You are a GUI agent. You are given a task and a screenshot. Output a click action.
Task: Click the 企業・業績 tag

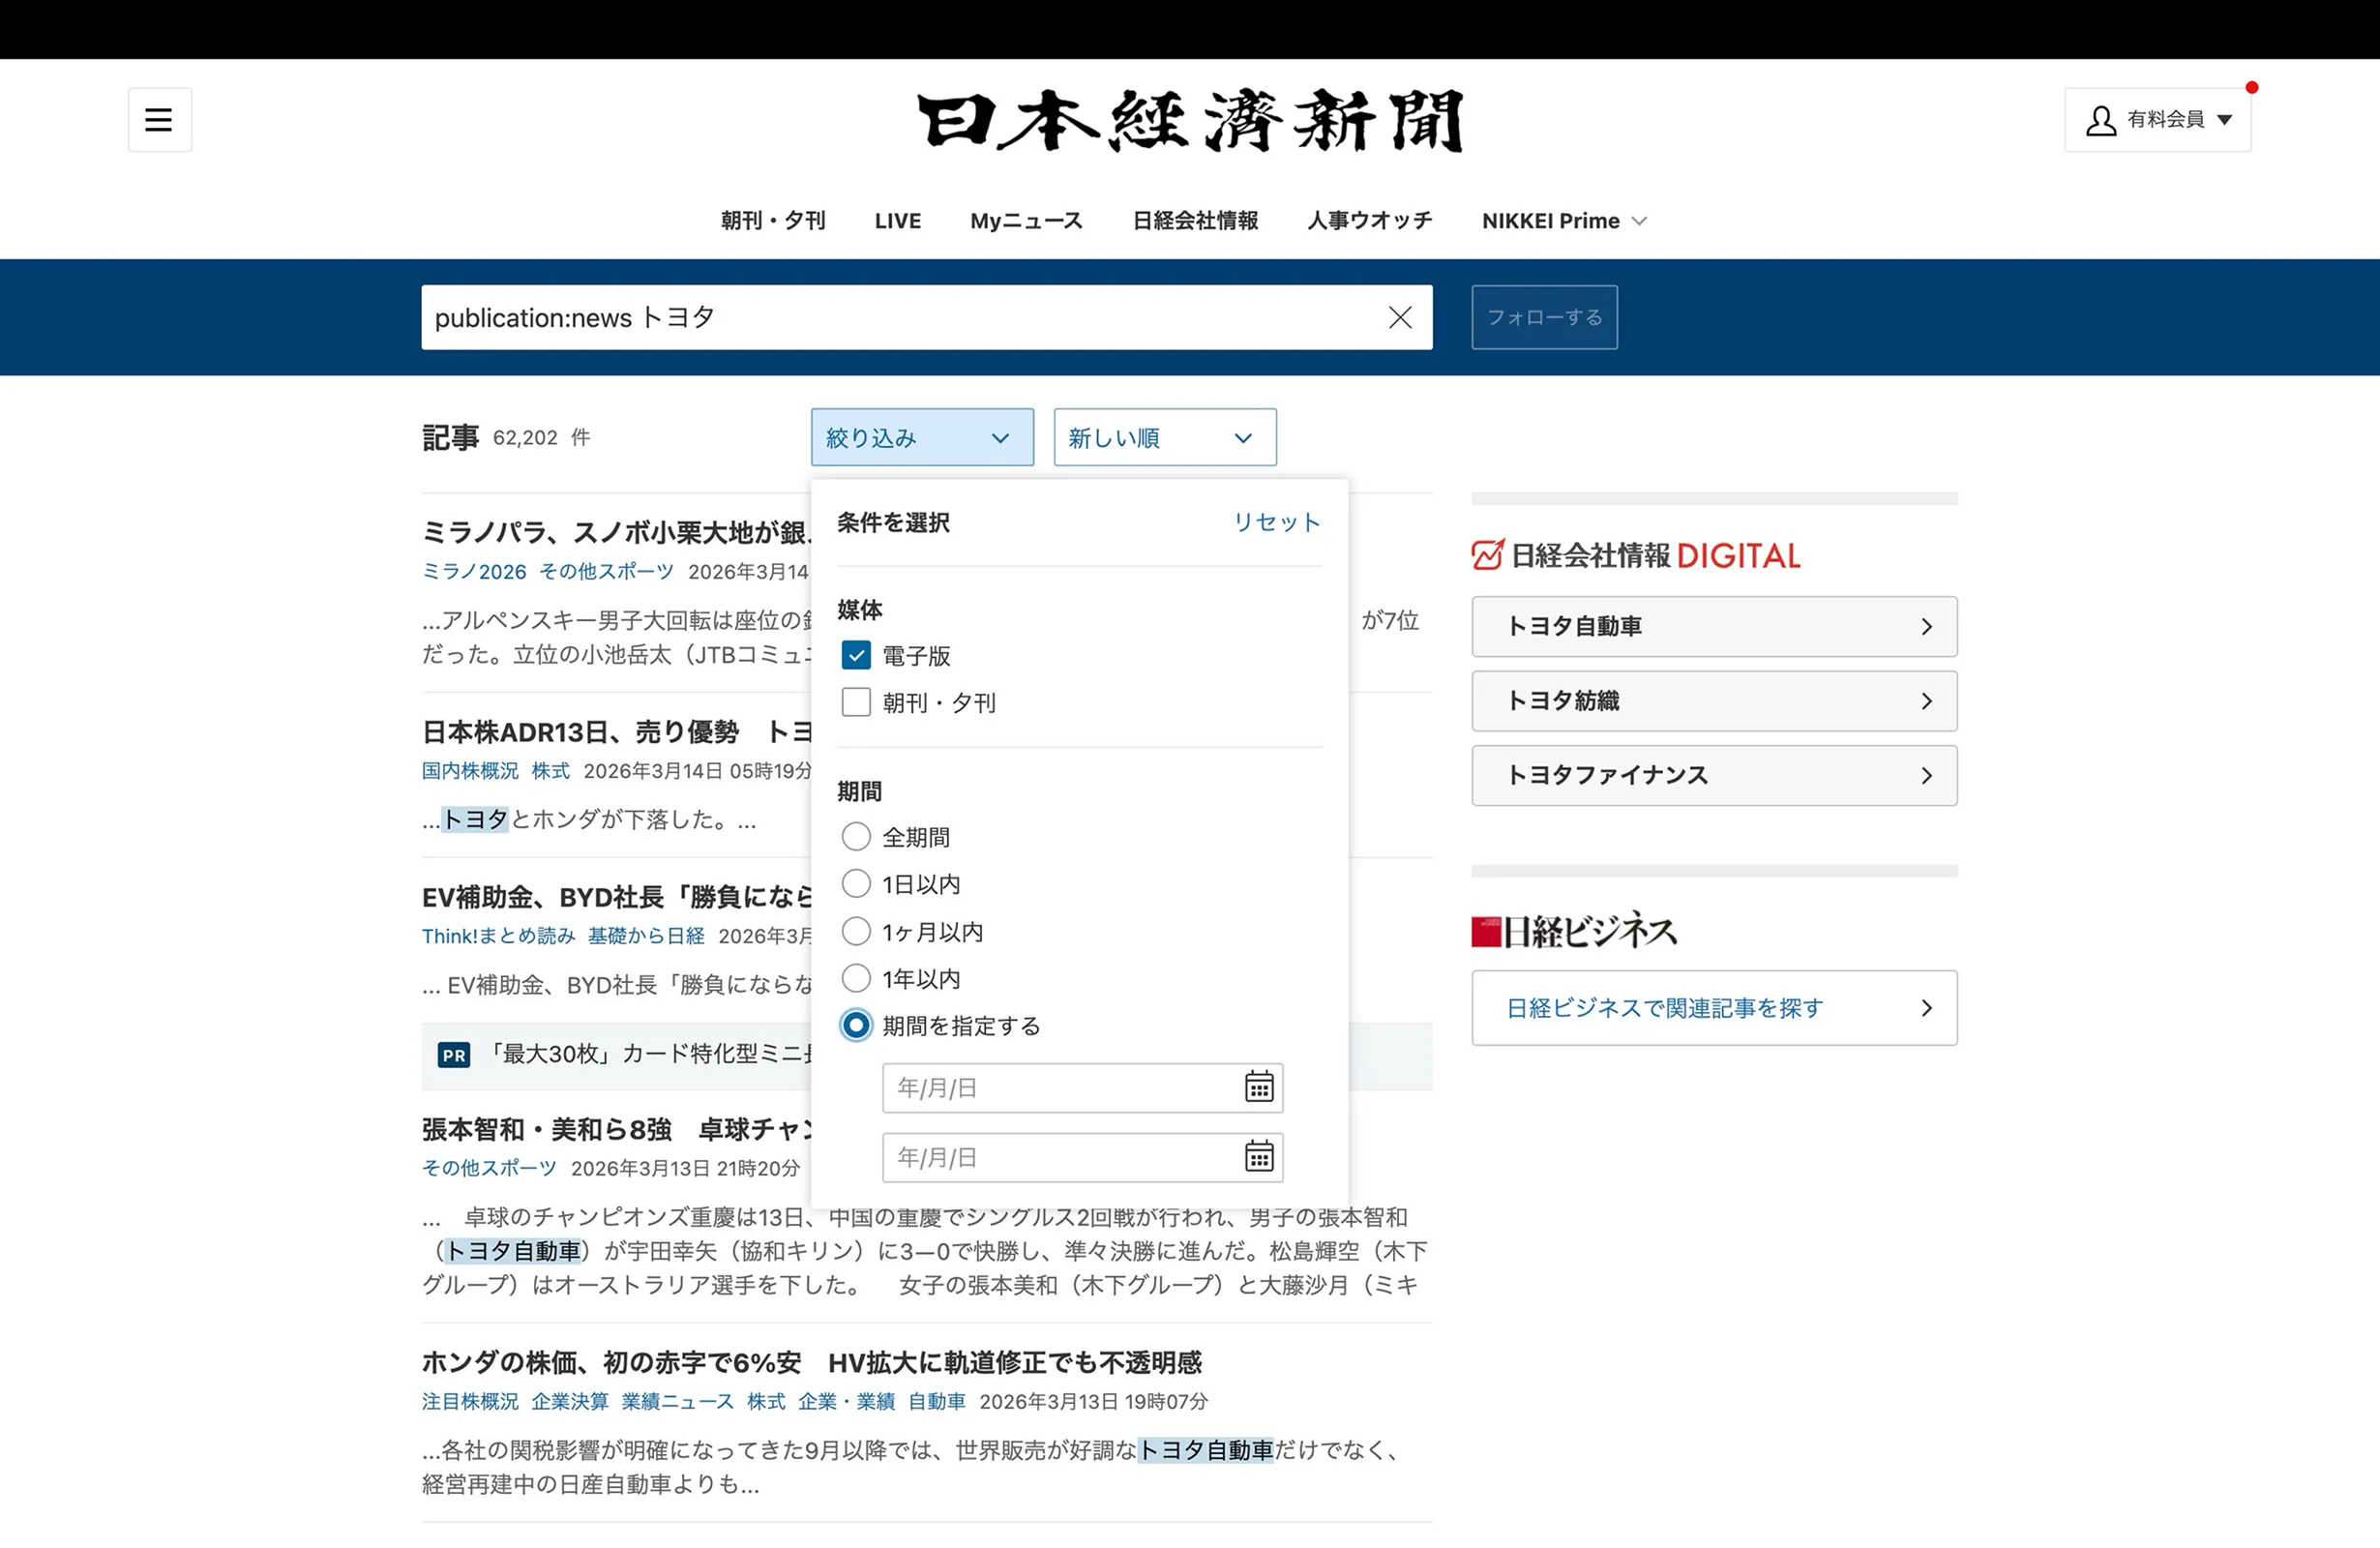pyautogui.click(x=847, y=1402)
